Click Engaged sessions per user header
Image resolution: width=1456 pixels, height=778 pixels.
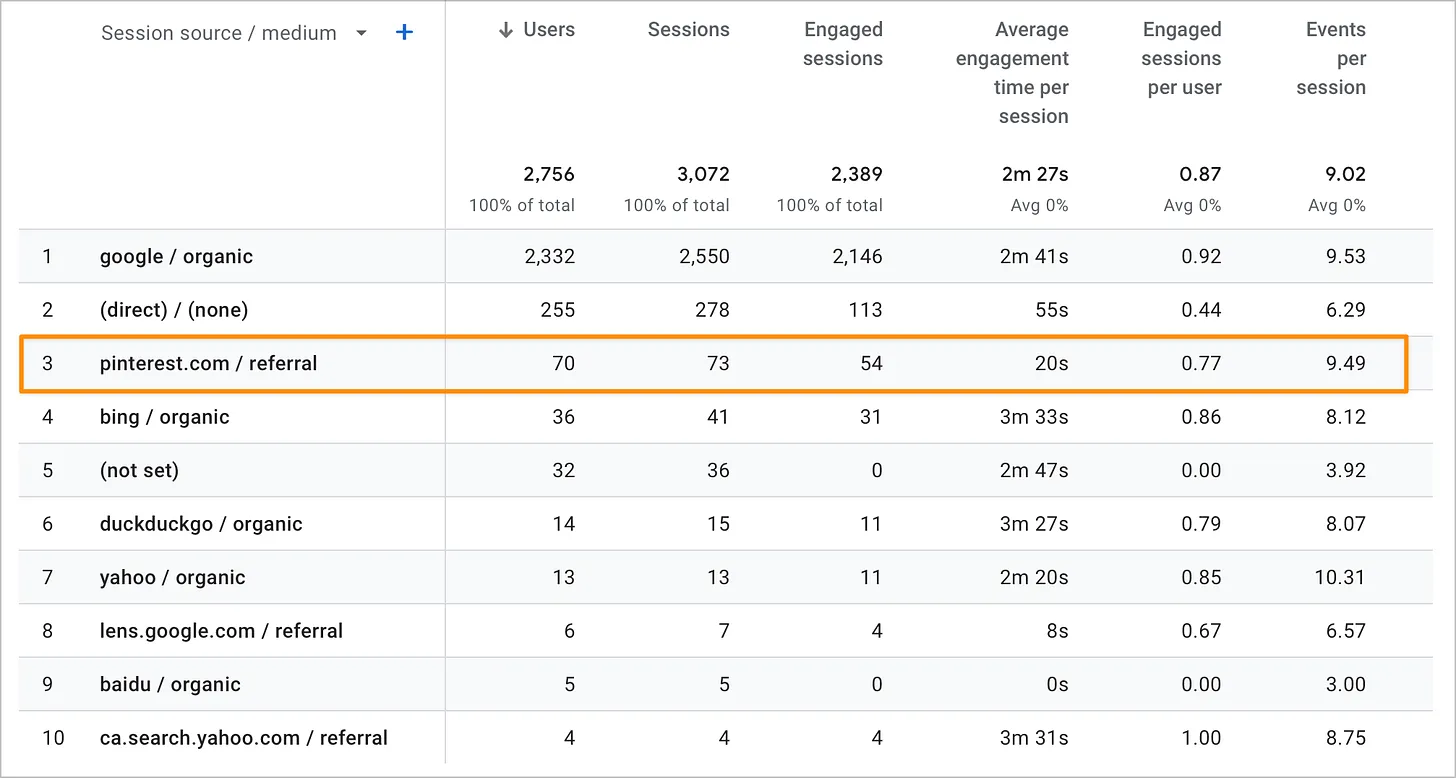point(1181,59)
